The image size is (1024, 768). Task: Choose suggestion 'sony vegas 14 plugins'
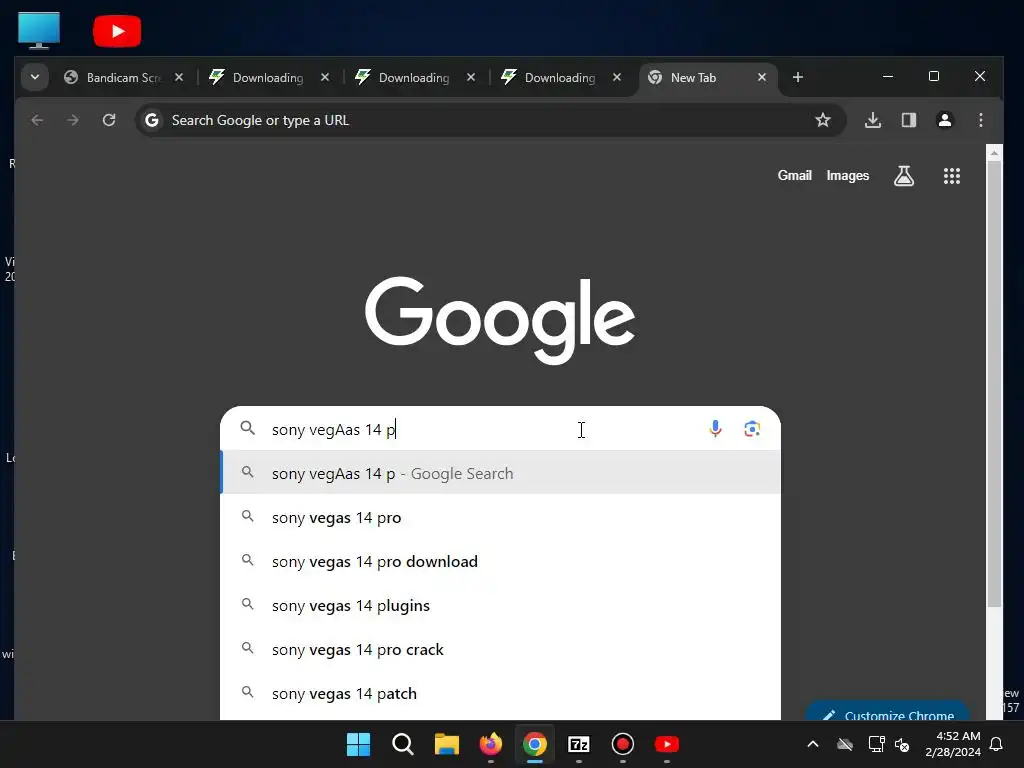pyautogui.click(x=501, y=605)
